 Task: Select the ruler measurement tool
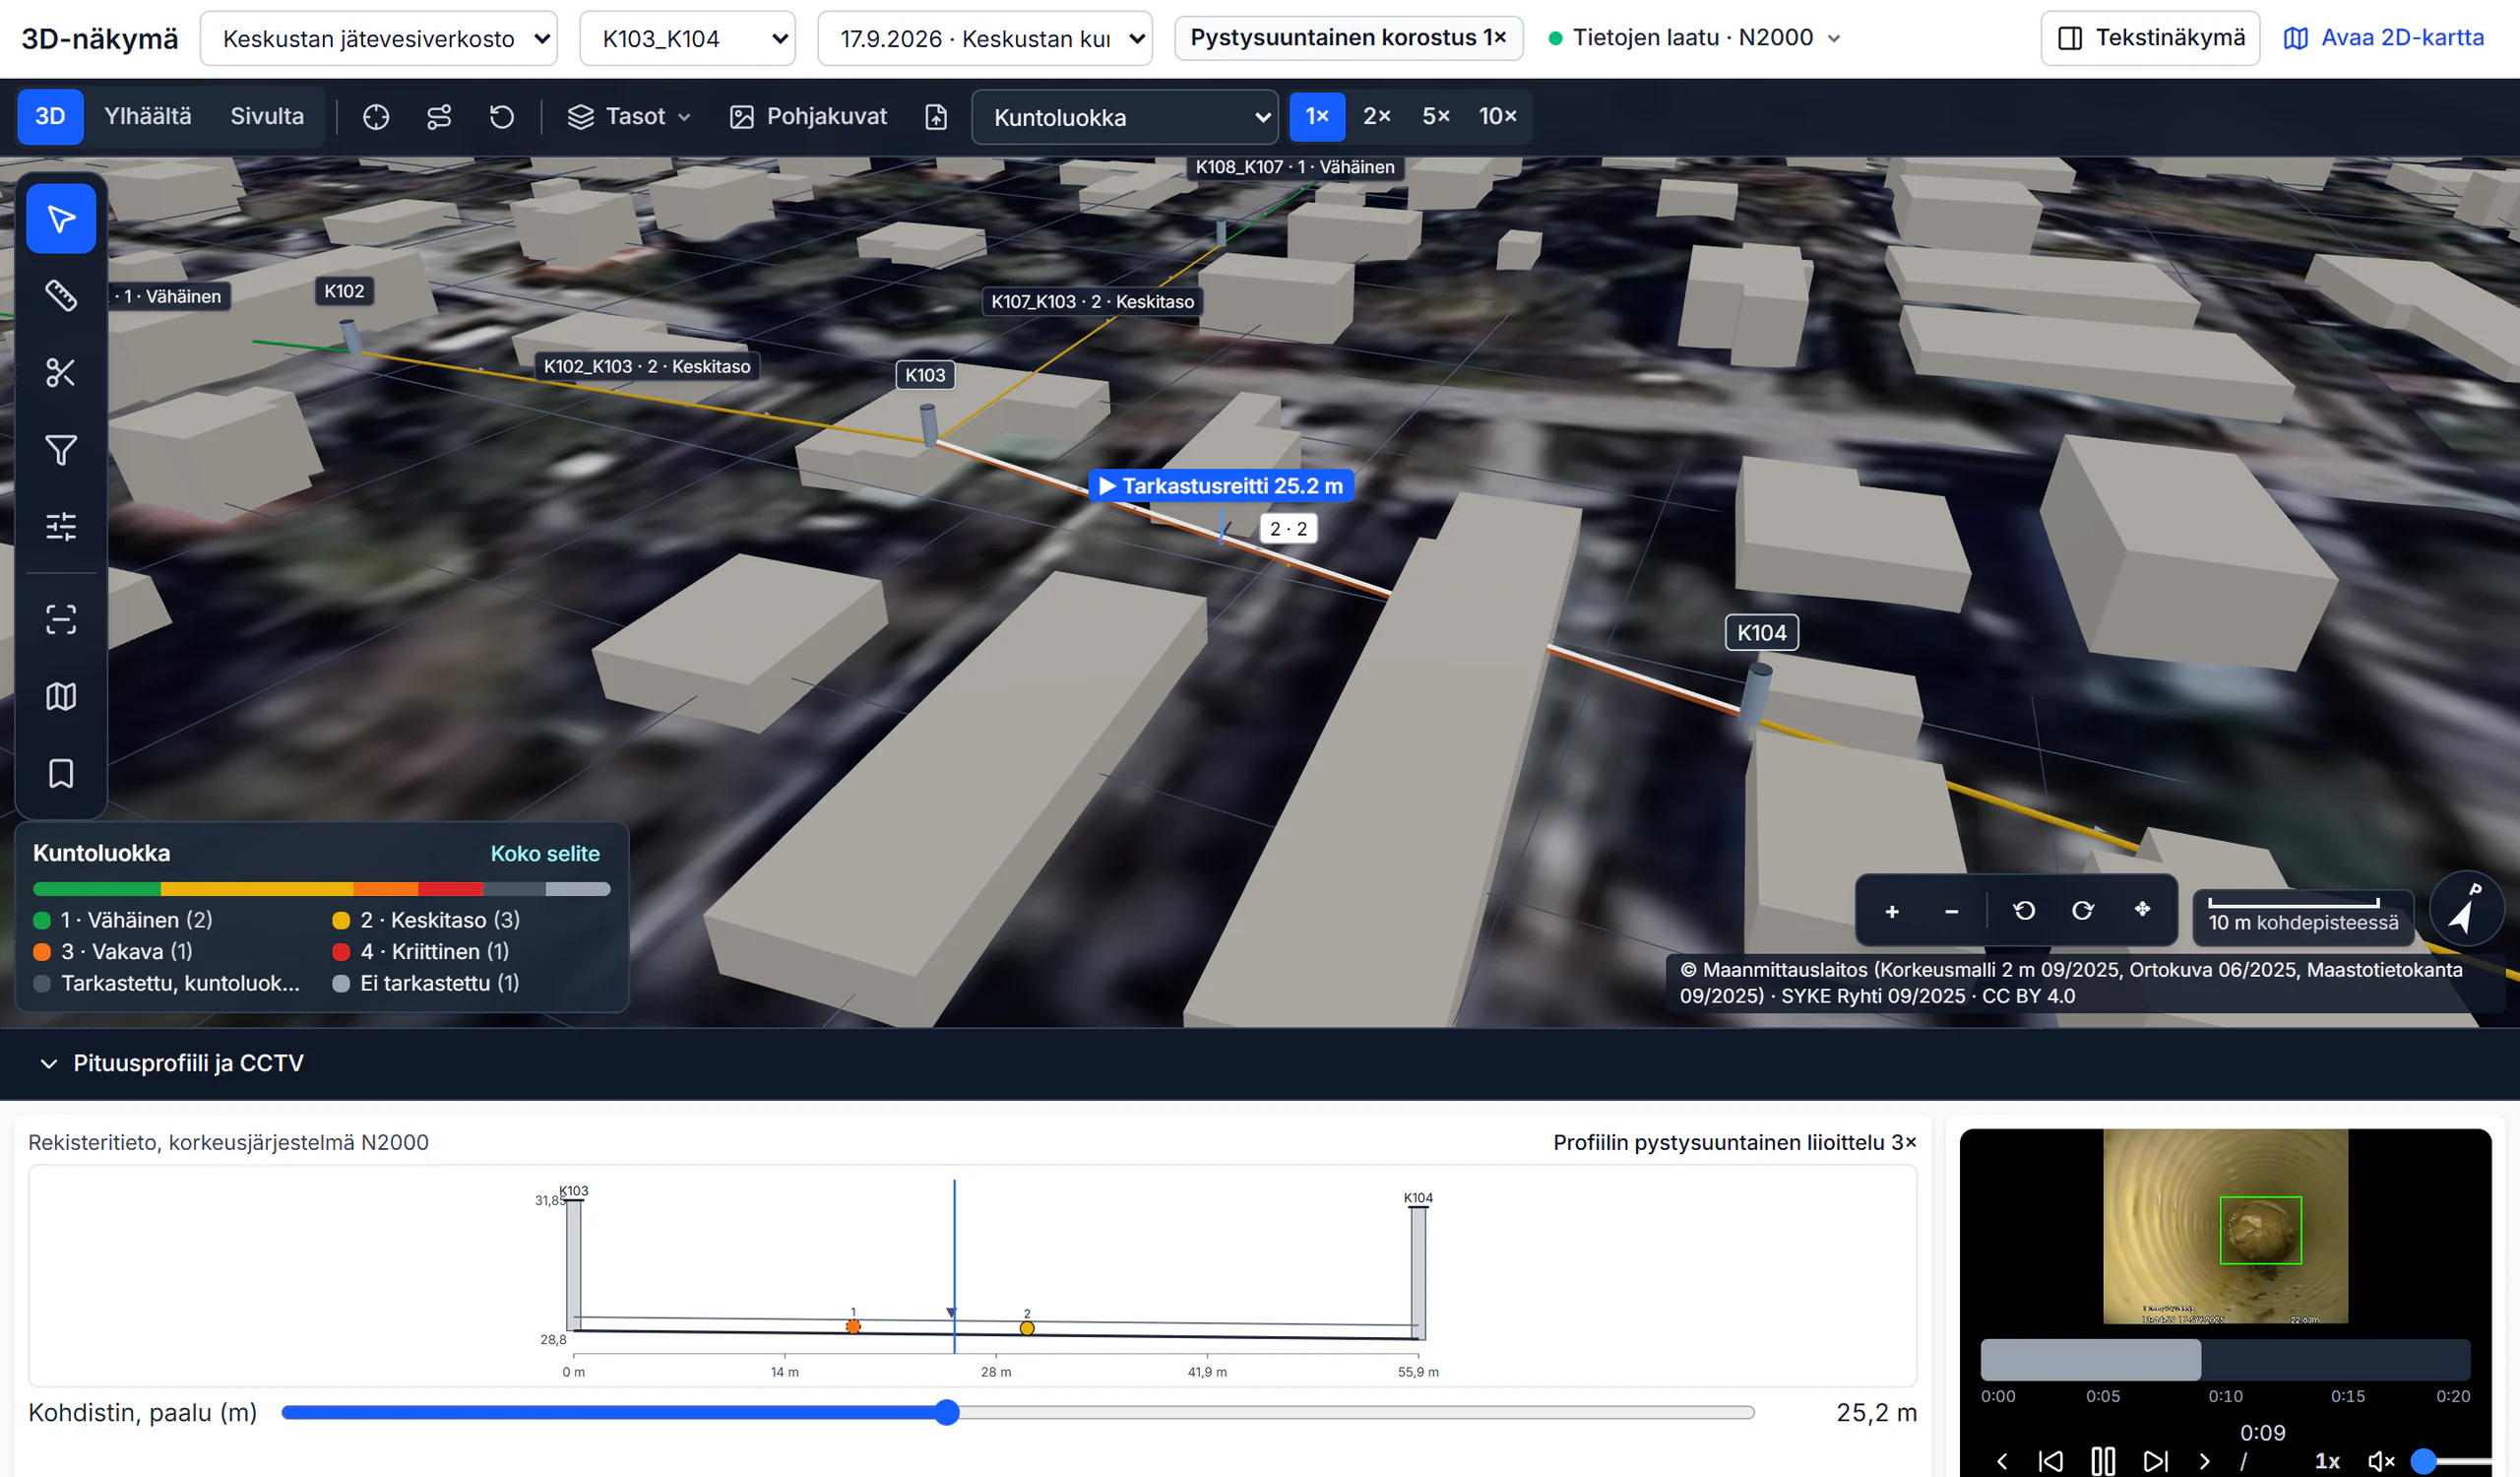pyautogui.click(x=61, y=295)
